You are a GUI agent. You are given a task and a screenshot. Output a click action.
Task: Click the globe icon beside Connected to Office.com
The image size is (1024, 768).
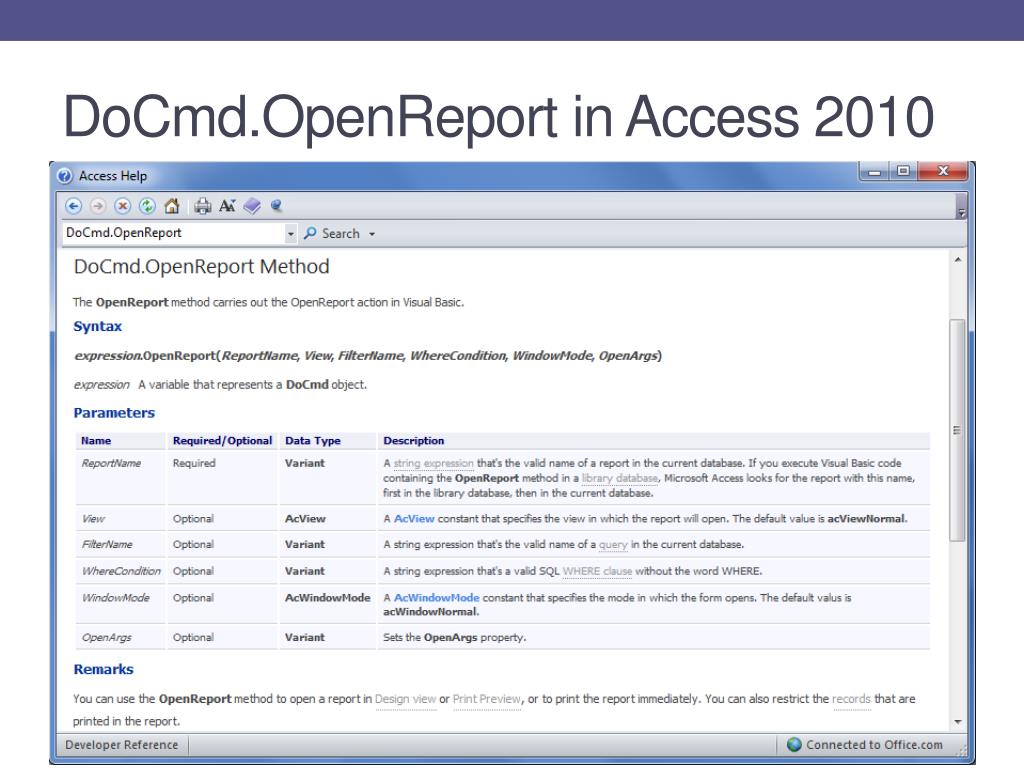(x=794, y=744)
